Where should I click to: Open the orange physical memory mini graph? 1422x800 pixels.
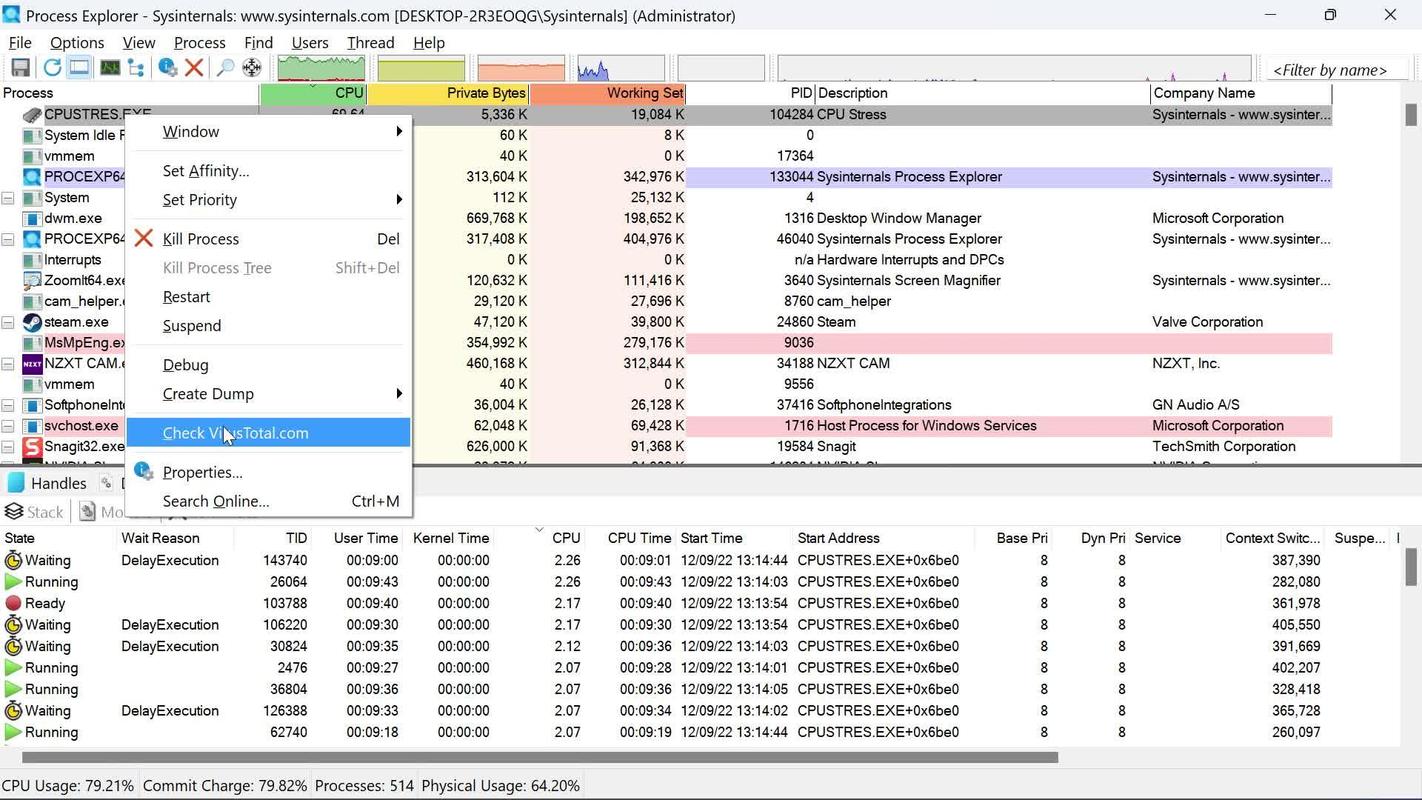tap(521, 68)
